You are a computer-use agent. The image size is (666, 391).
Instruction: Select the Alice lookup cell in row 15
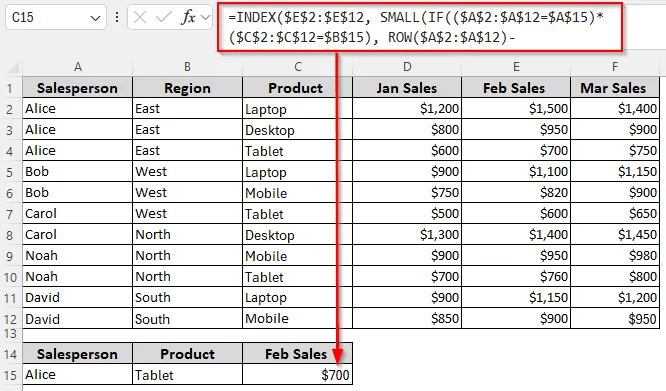pos(78,374)
